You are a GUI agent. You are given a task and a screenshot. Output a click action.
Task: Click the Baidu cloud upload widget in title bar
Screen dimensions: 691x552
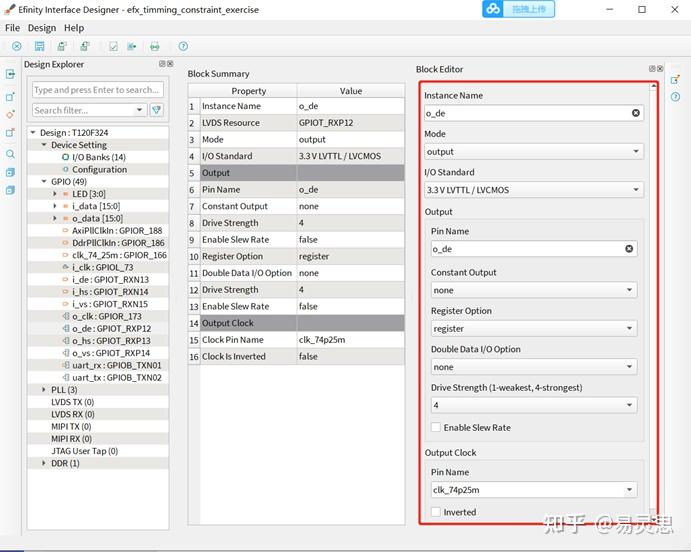point(519,9)
